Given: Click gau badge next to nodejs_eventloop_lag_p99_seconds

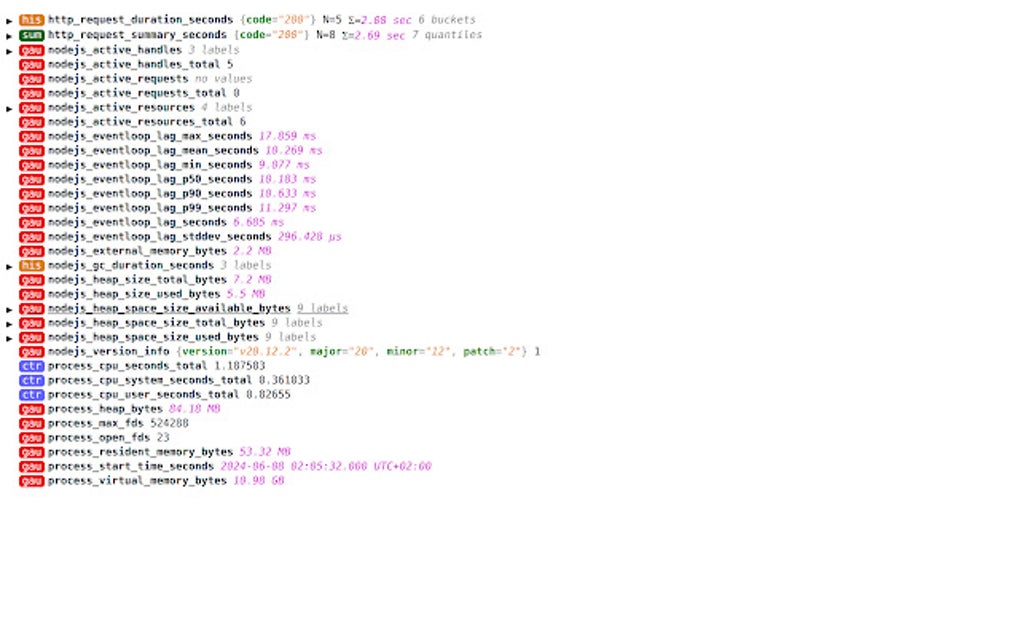Looking at the screenshot, I should [31, 208].
